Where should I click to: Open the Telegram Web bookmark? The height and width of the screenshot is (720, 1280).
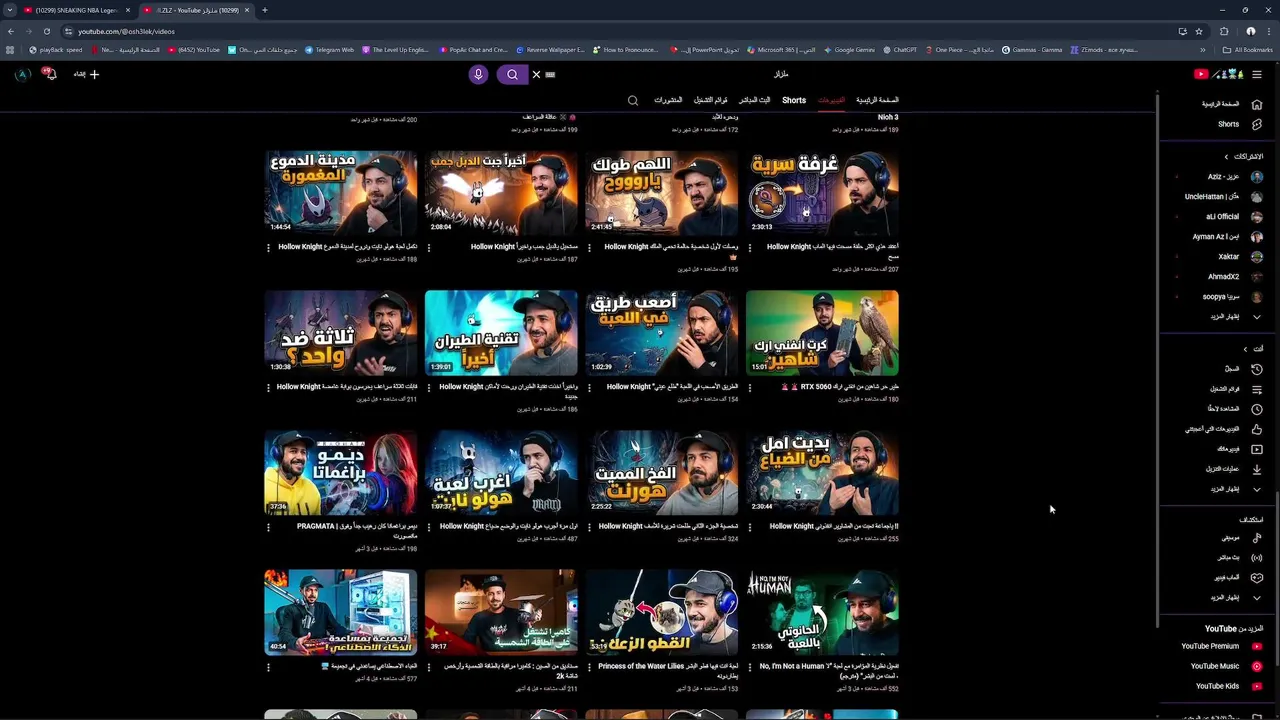(329, 50)
